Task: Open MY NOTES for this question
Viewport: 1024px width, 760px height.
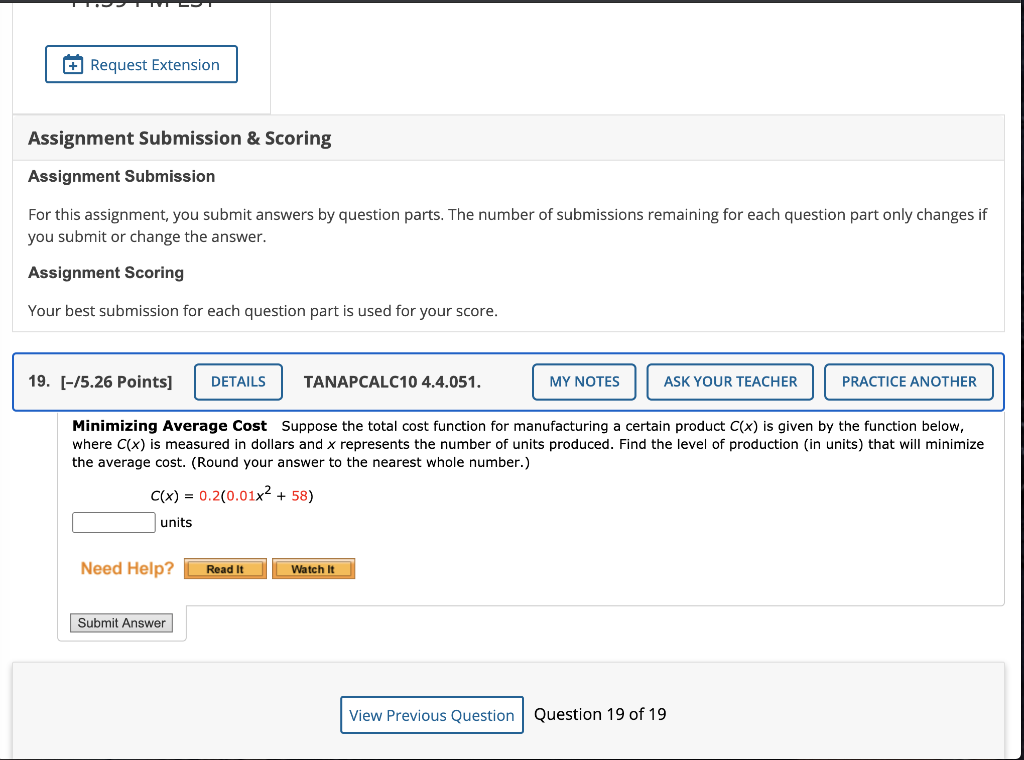Action: 584,381
